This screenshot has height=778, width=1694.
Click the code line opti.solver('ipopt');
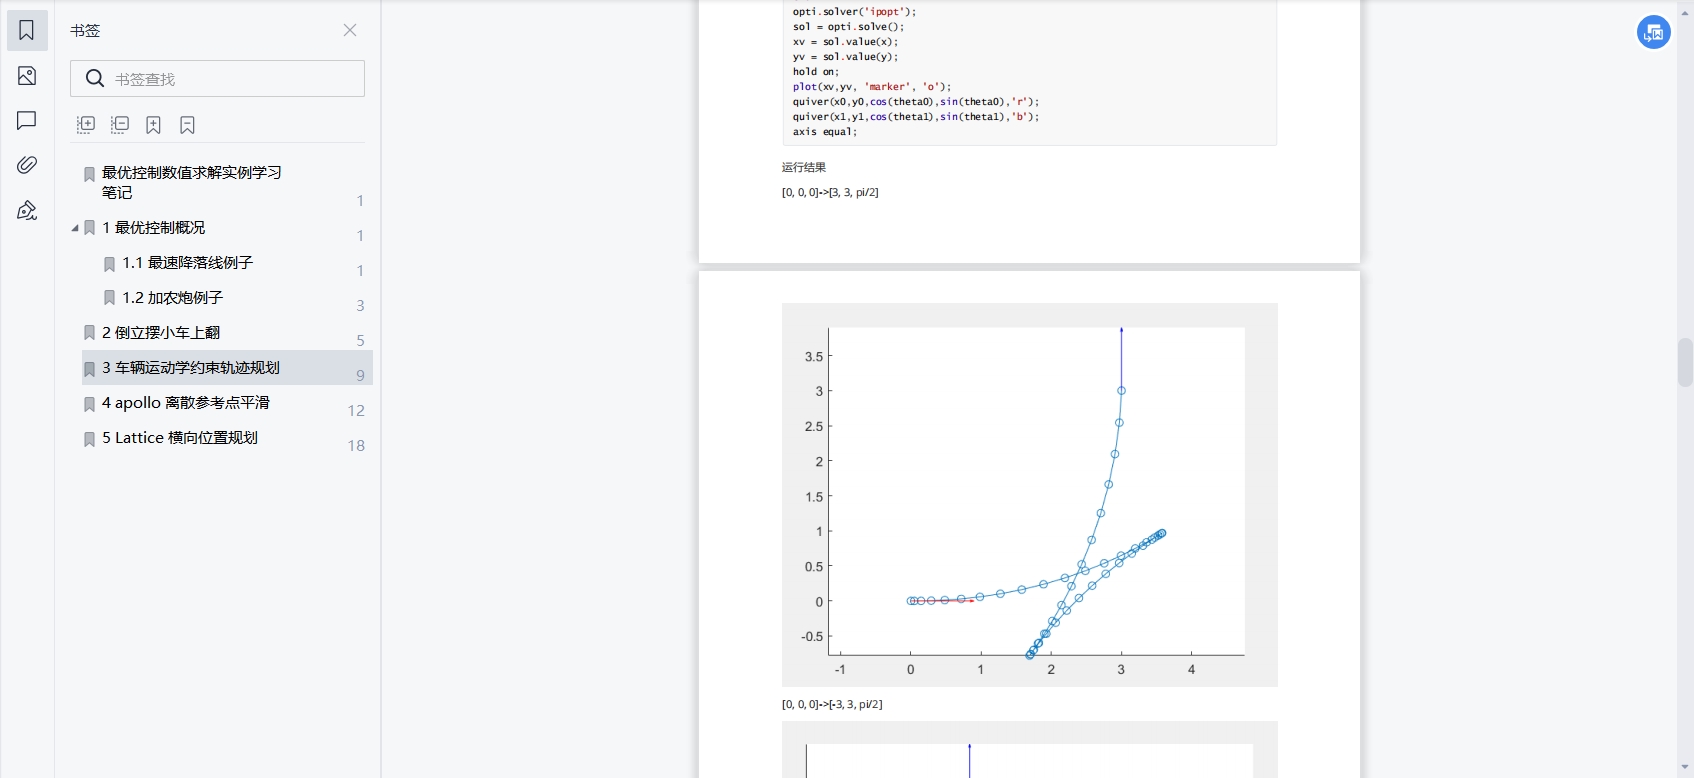[x=854, y=12]
